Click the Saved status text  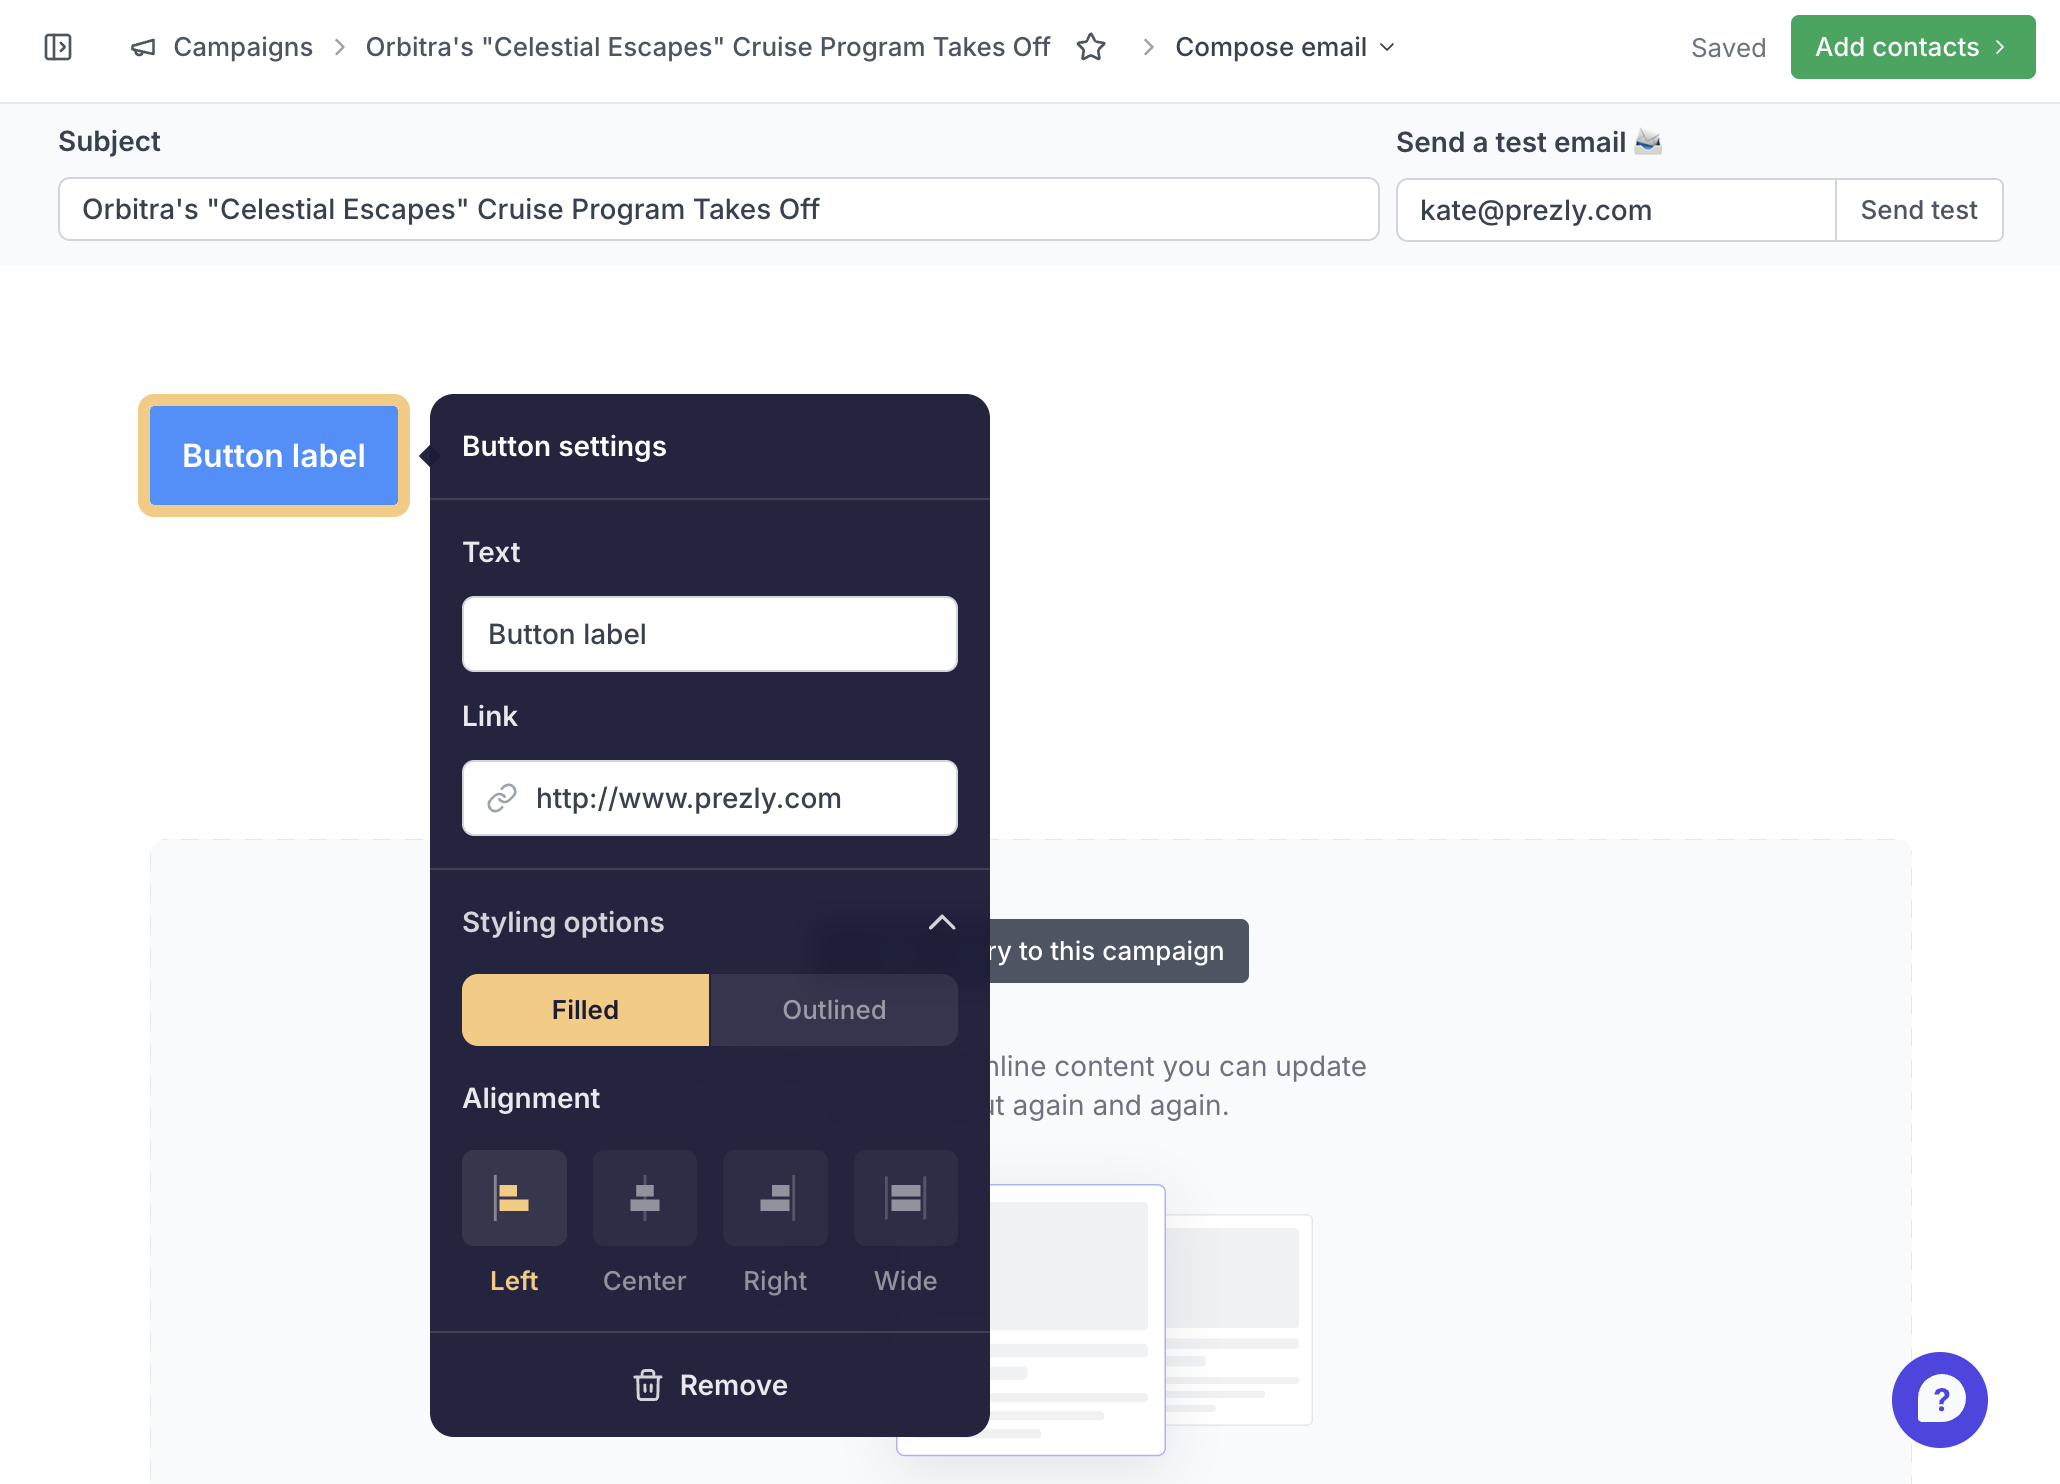point(1728,48)
